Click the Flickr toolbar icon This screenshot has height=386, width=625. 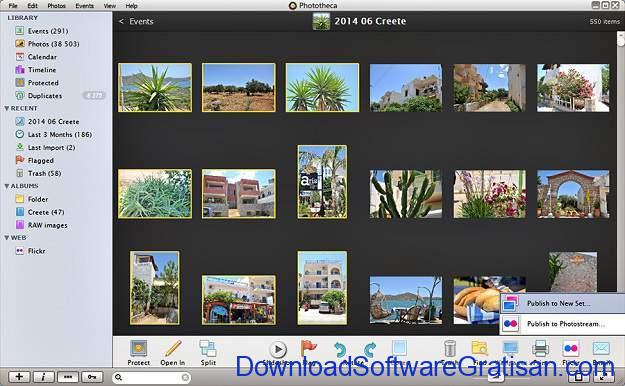tap(570, 349)
